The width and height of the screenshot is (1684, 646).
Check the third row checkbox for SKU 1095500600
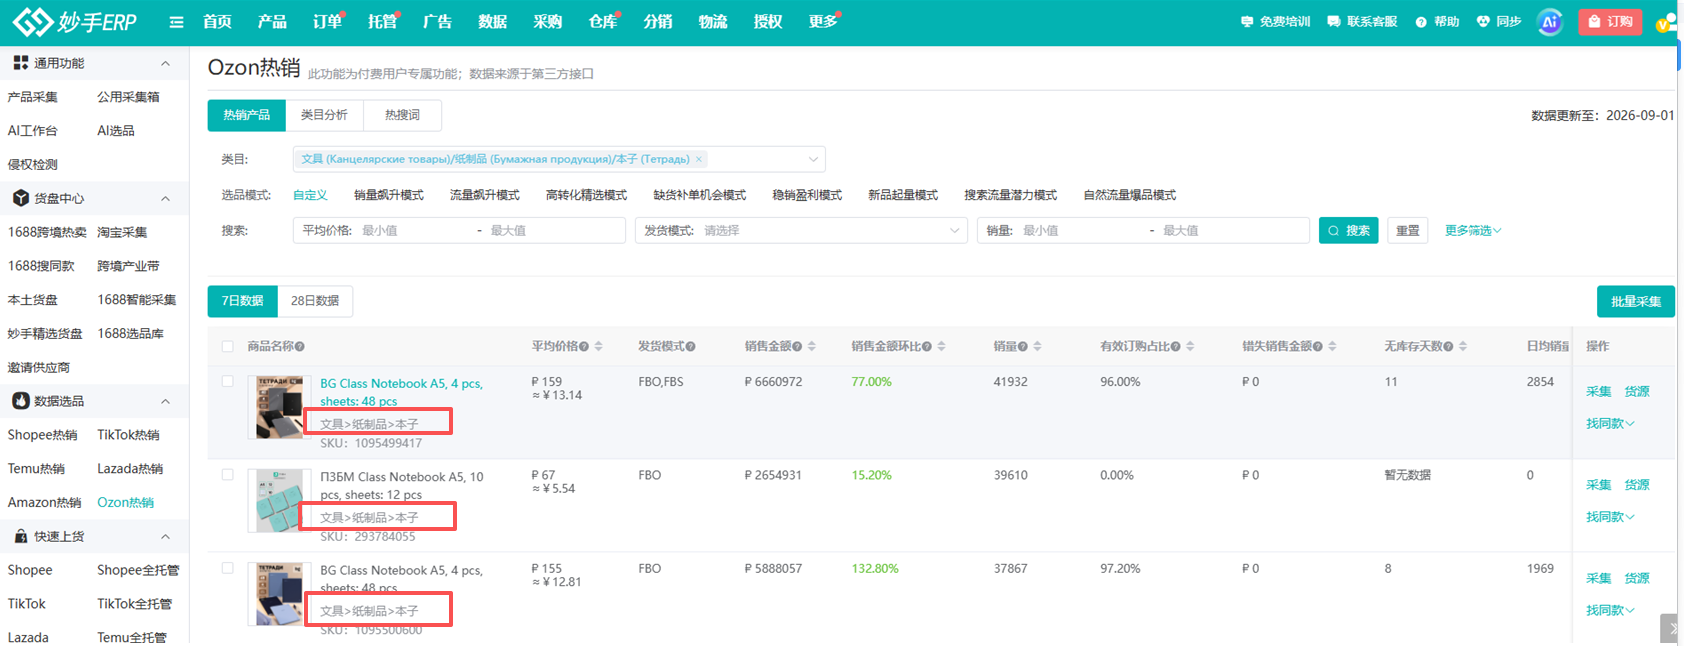click(x=227, y=567)
